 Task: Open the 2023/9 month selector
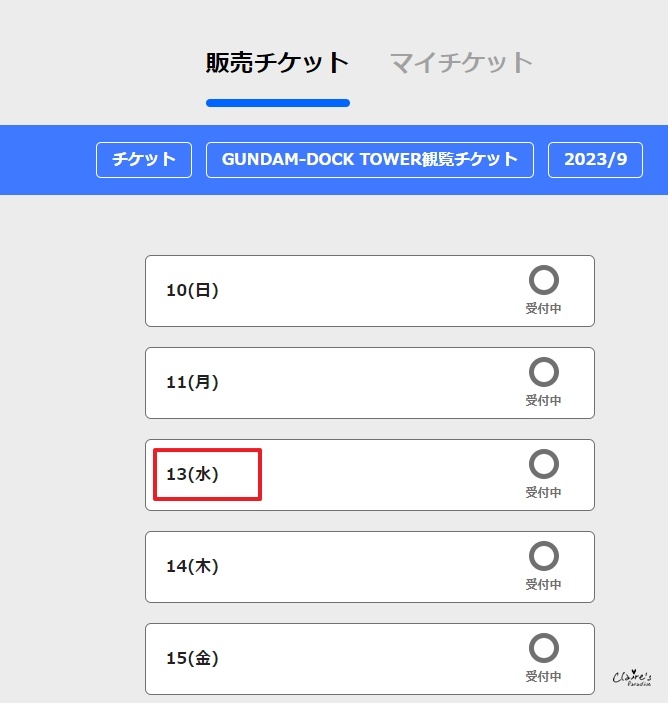click(x=595, y=160)
